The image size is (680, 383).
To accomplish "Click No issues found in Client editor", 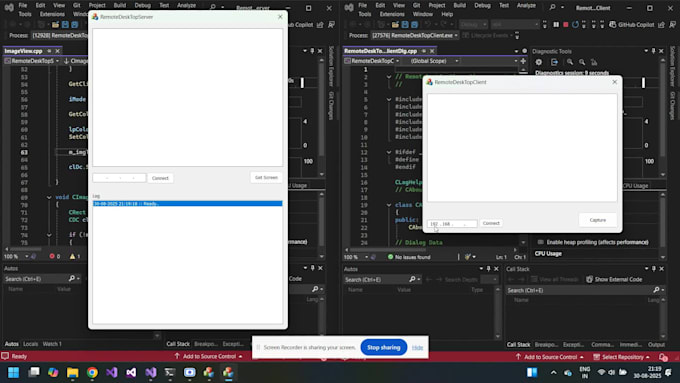I will point(409,257).
